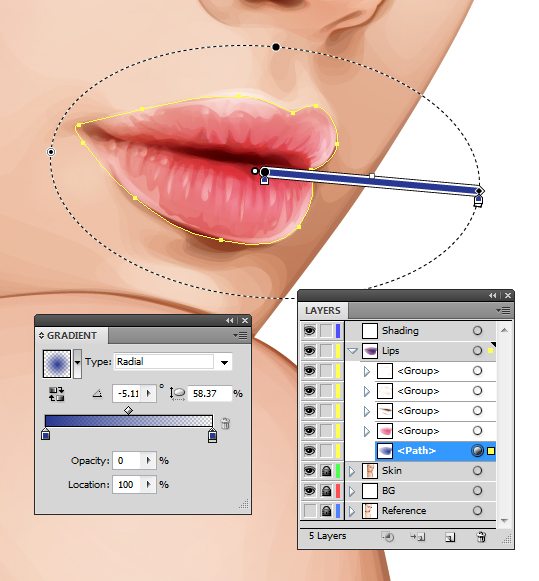Hide the Shading layer via eye icon

(310, 331)
